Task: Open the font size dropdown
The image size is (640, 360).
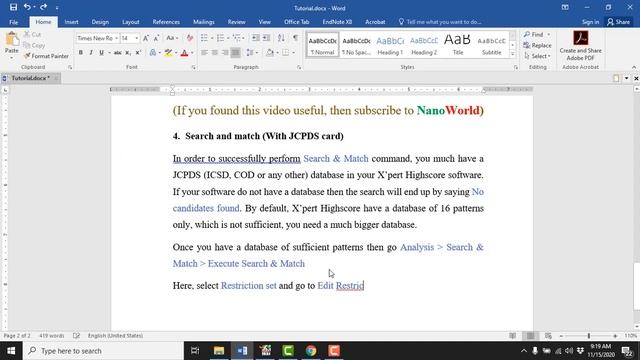Action: [136, 38]
